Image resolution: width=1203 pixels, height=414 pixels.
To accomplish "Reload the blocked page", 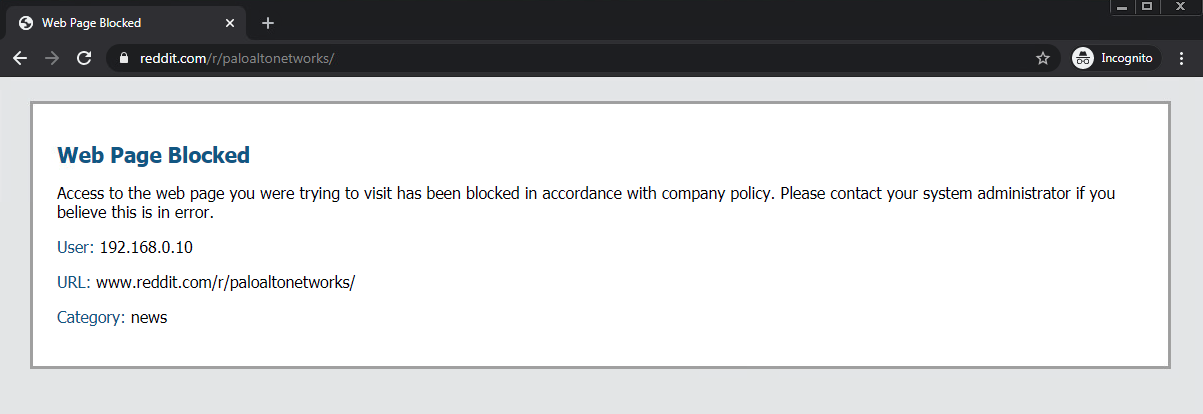I will click(x=84, y=58).
